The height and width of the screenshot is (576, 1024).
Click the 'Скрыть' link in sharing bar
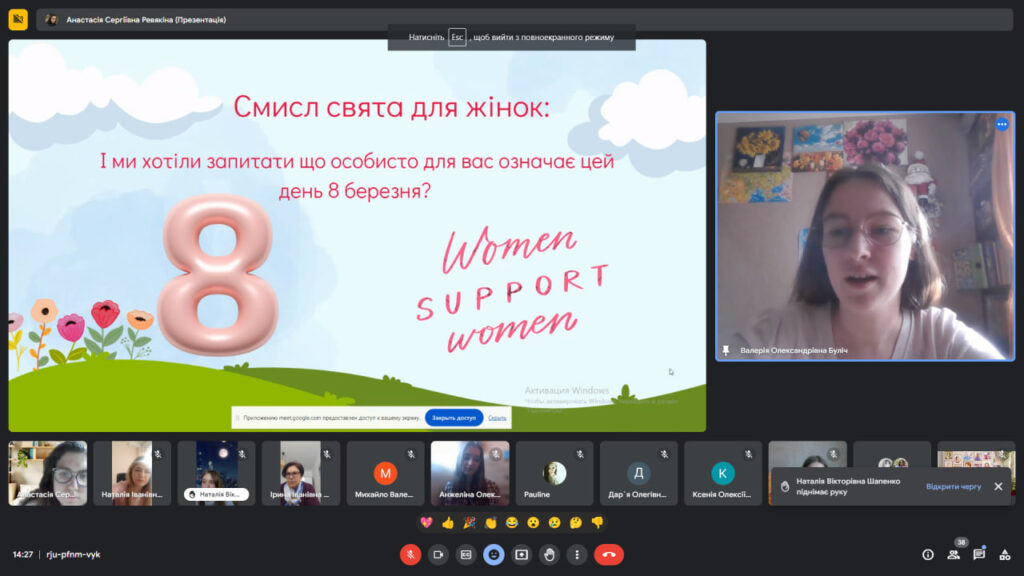pyautogui.click(x=497, y=418)
